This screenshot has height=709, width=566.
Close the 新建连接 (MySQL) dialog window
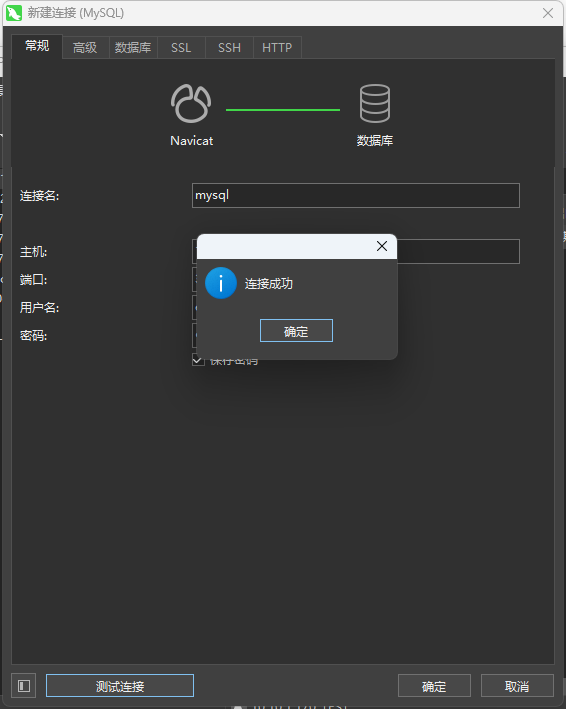pos(548,13)
